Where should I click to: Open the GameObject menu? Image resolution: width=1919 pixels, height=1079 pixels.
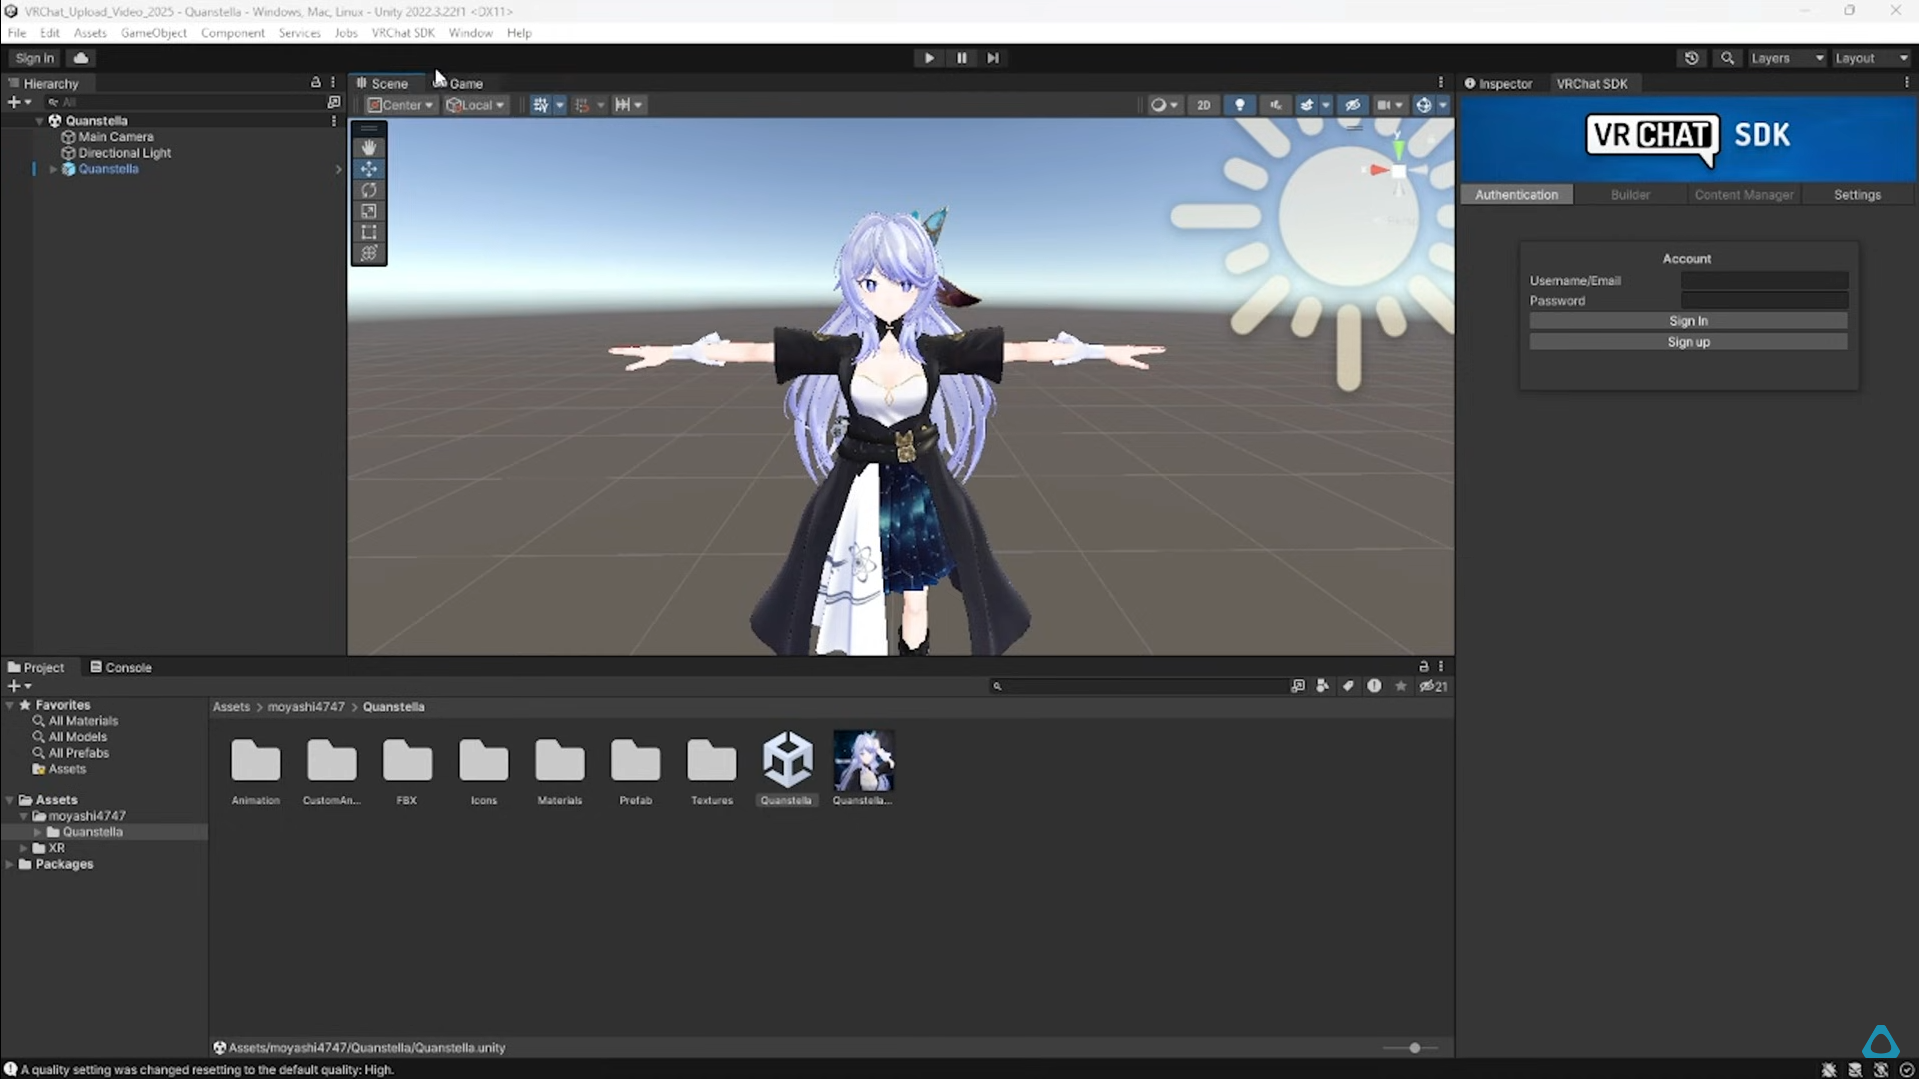(153, 33)
